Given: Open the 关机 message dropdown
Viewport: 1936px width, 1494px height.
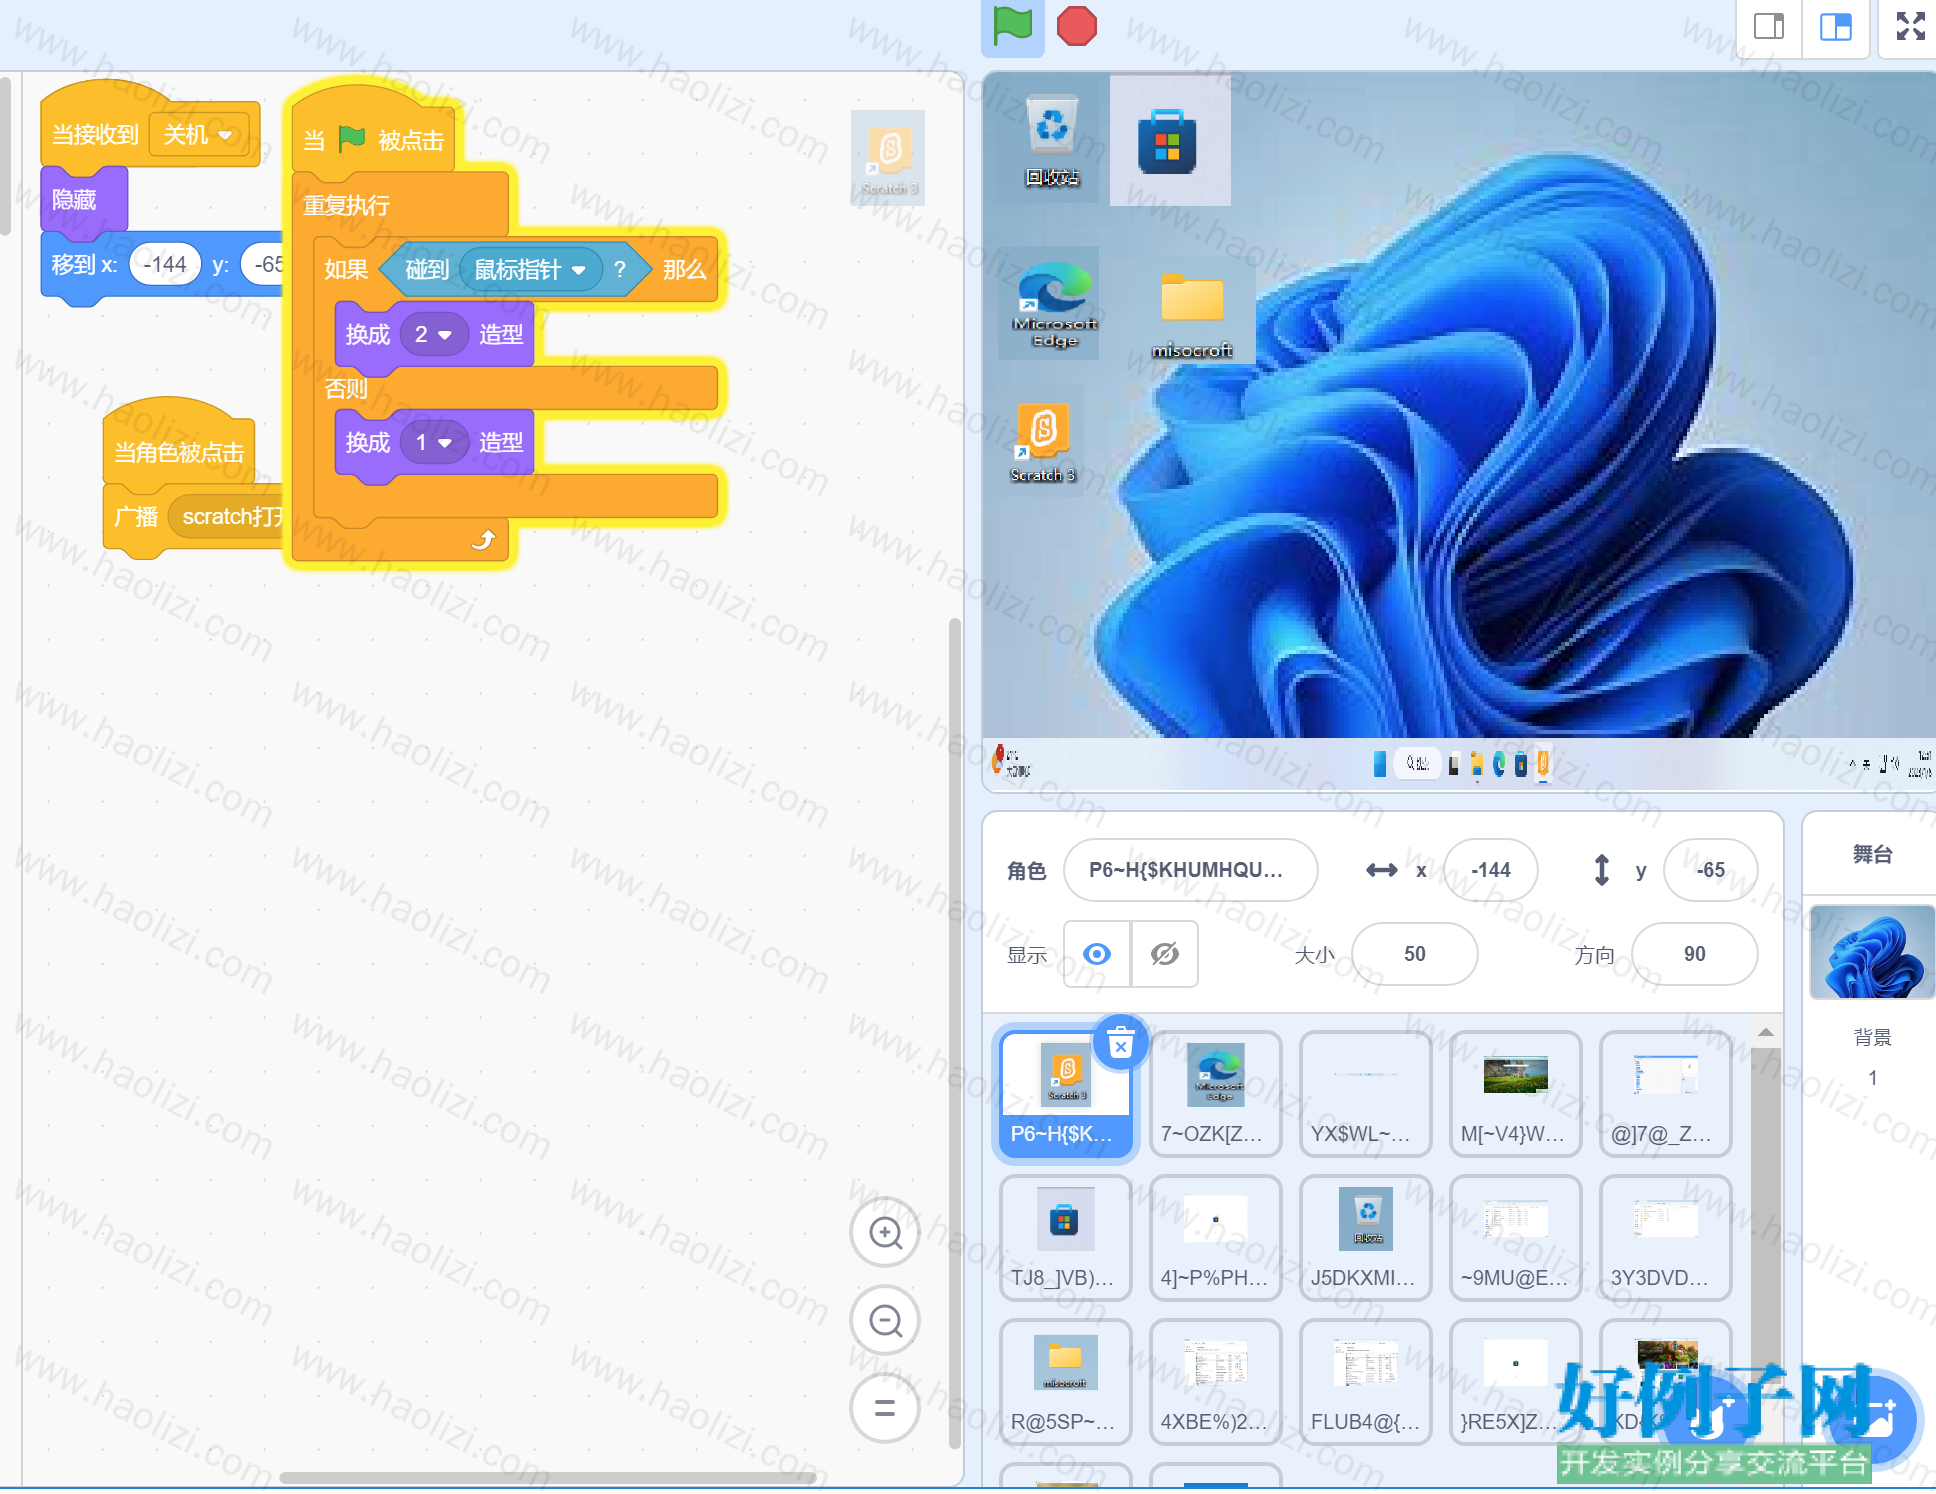Looking at the screenshot, I should (199, 135).
